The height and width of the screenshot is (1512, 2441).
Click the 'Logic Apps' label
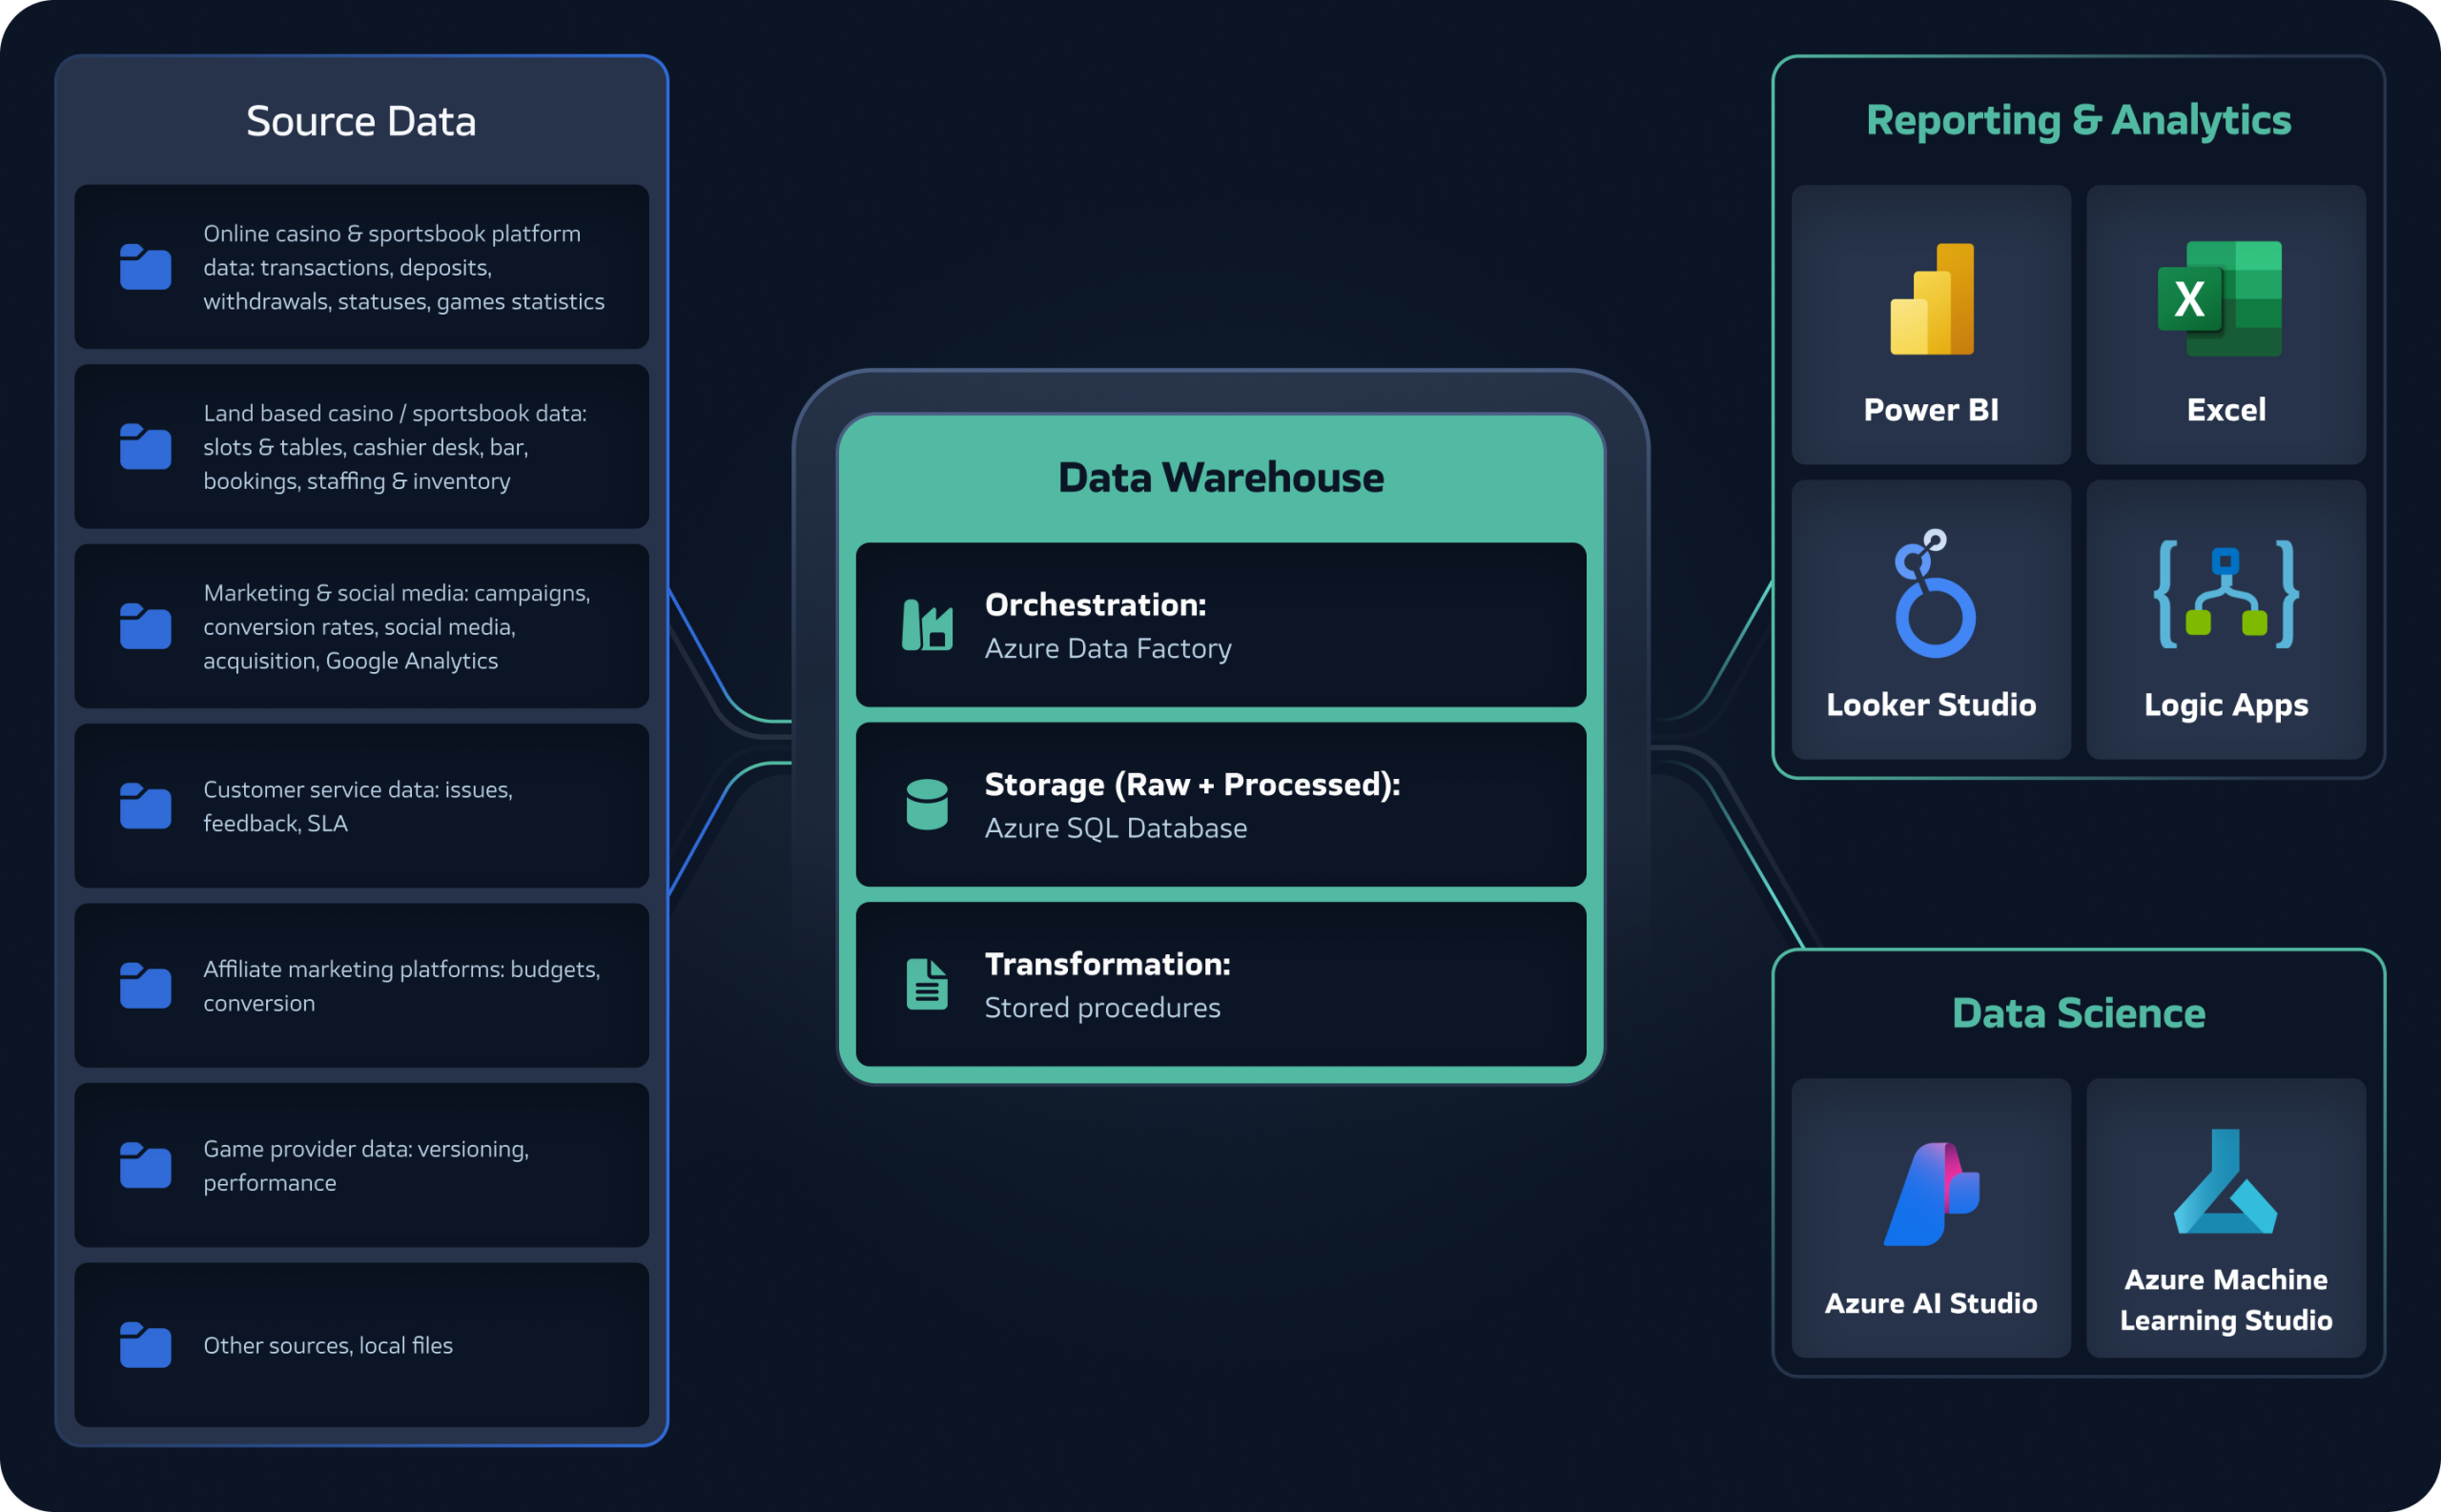2226,706
